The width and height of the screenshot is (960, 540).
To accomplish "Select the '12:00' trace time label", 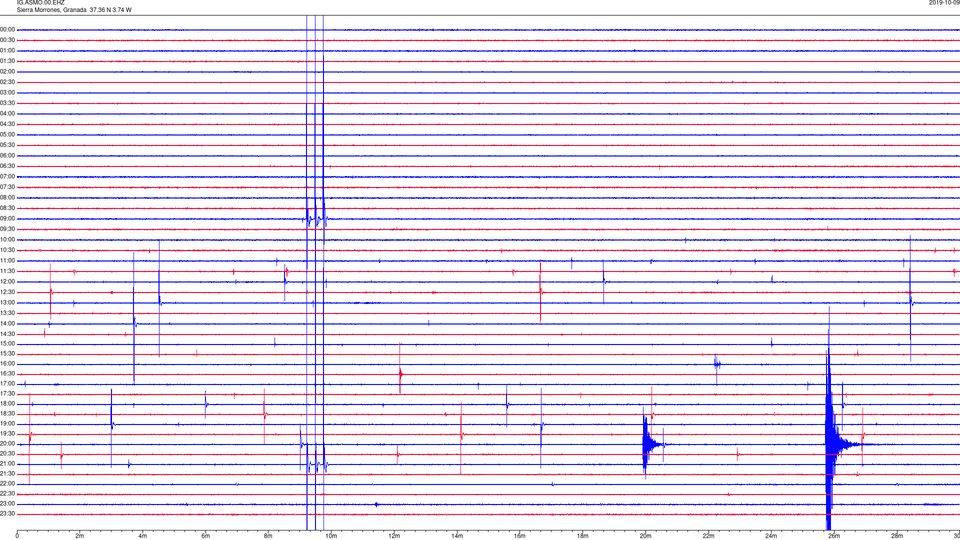I will point(7,282).
